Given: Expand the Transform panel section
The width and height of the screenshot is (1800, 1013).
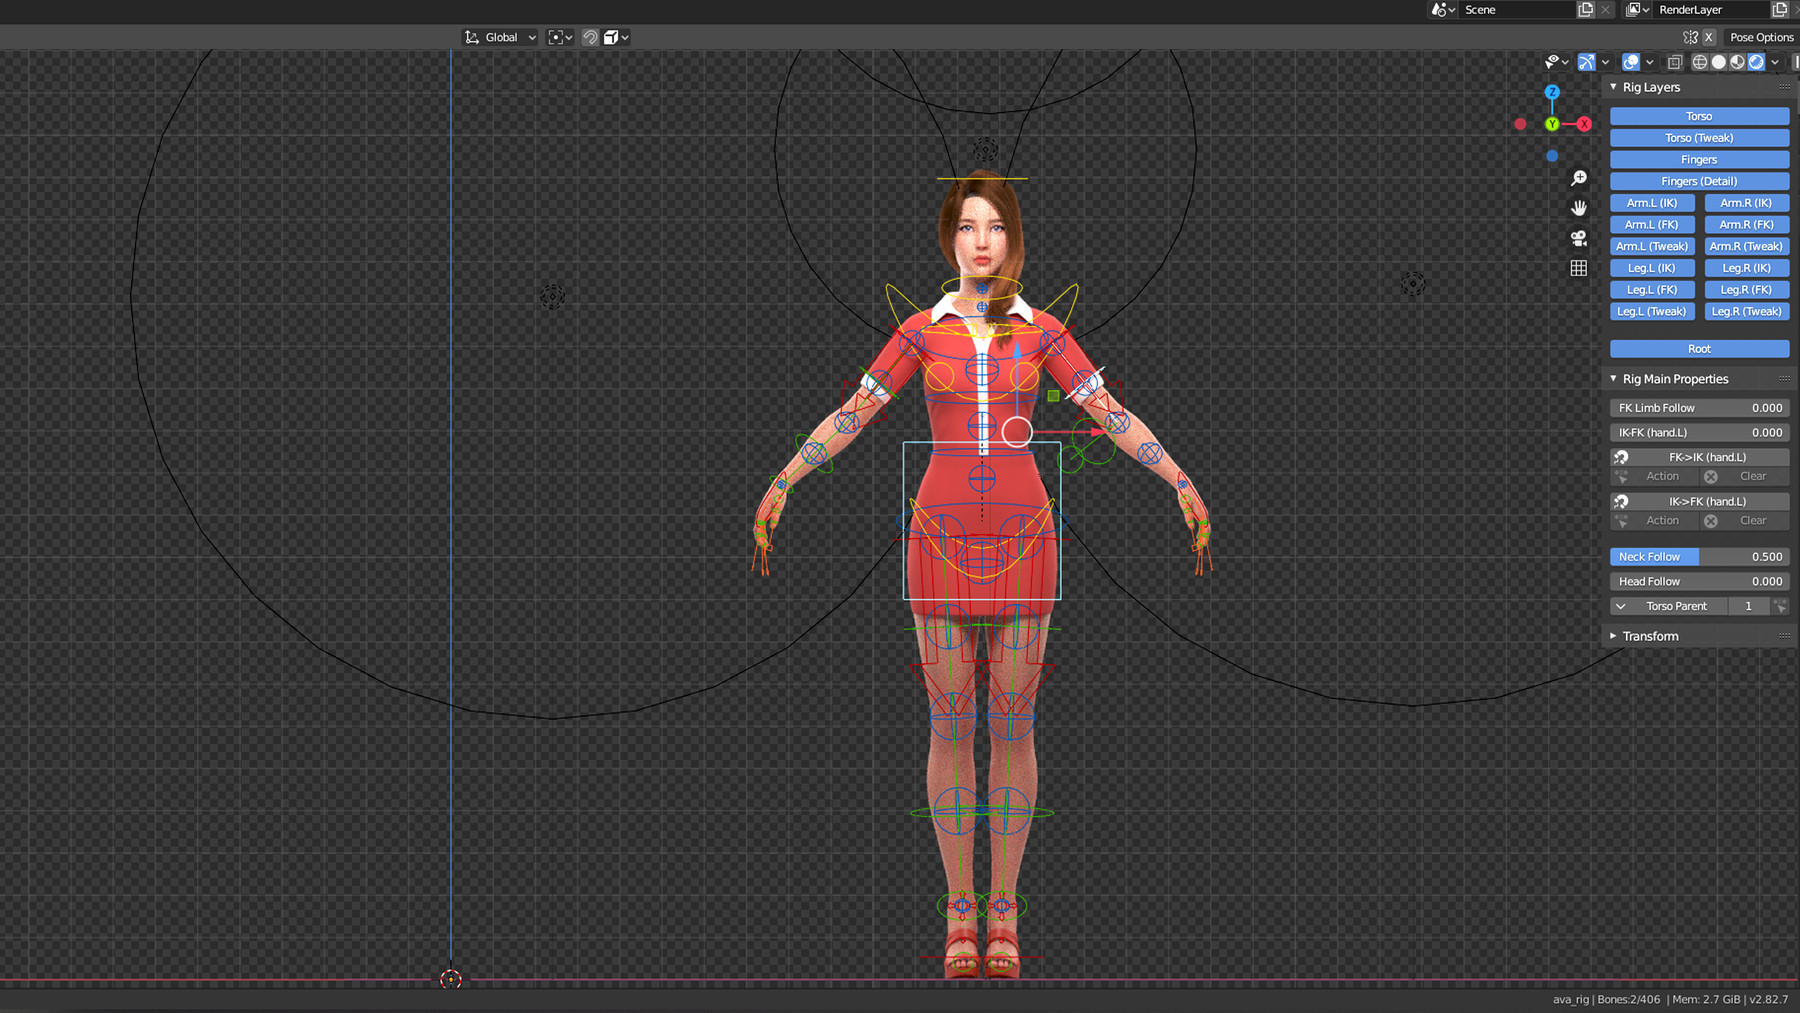Looking at the screenshot, I should coord(1651,636).
